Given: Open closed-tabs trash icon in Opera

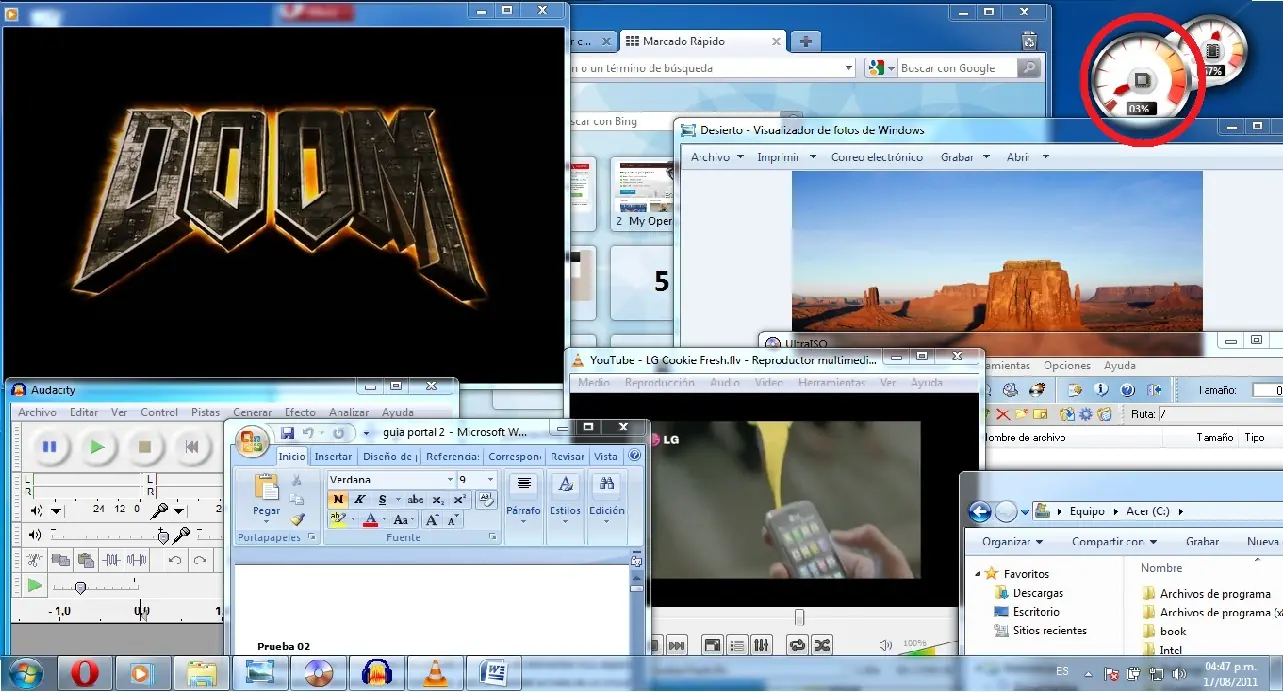Looking at the screenshot, I should tap(1030, 41).
